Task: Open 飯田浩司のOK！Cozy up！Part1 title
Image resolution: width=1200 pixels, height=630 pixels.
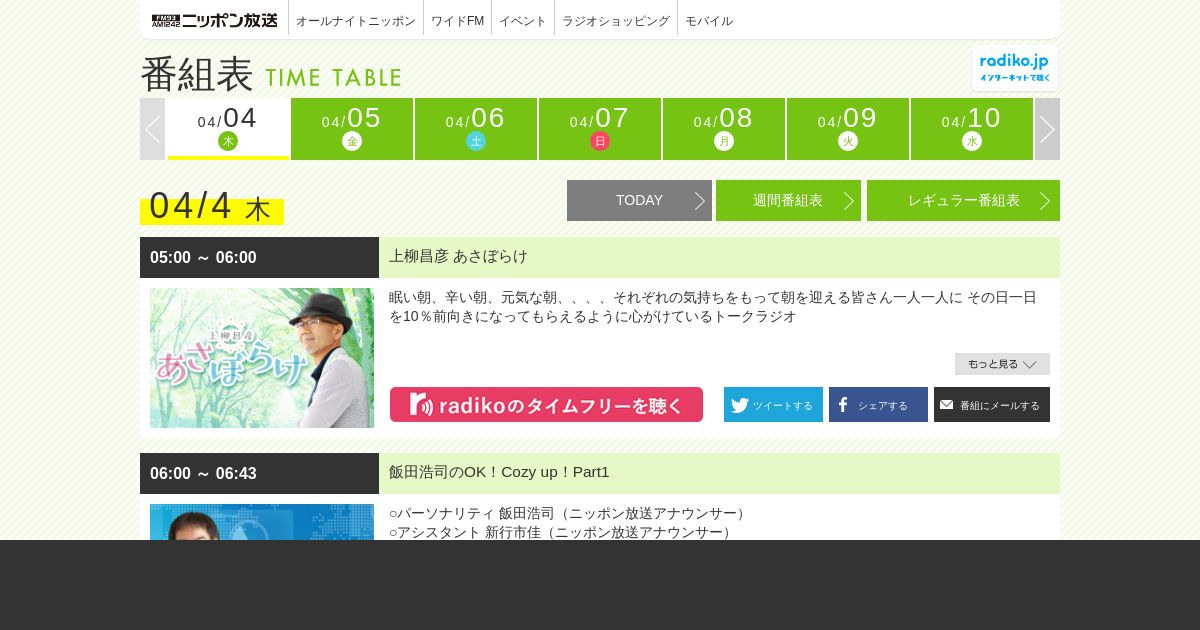Action: 499,472
